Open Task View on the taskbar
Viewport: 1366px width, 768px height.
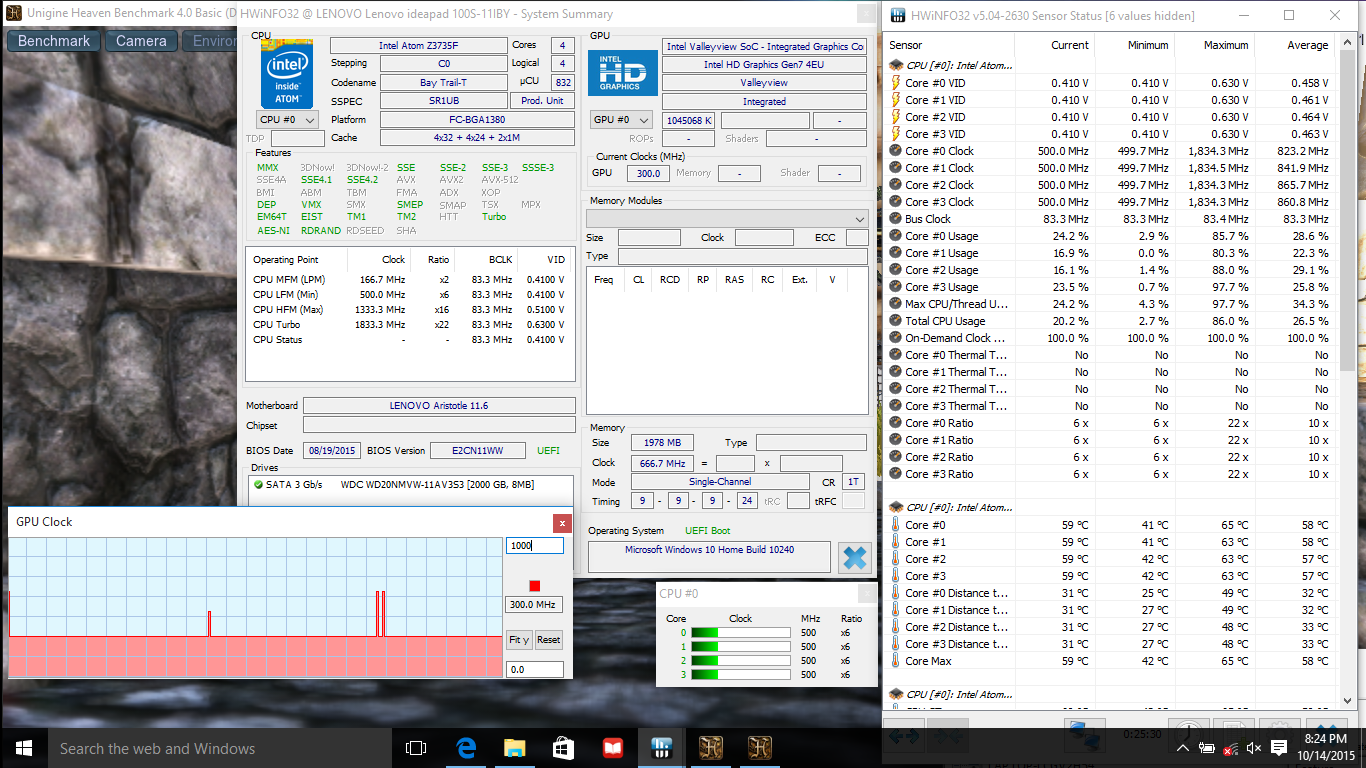point(416,748)
